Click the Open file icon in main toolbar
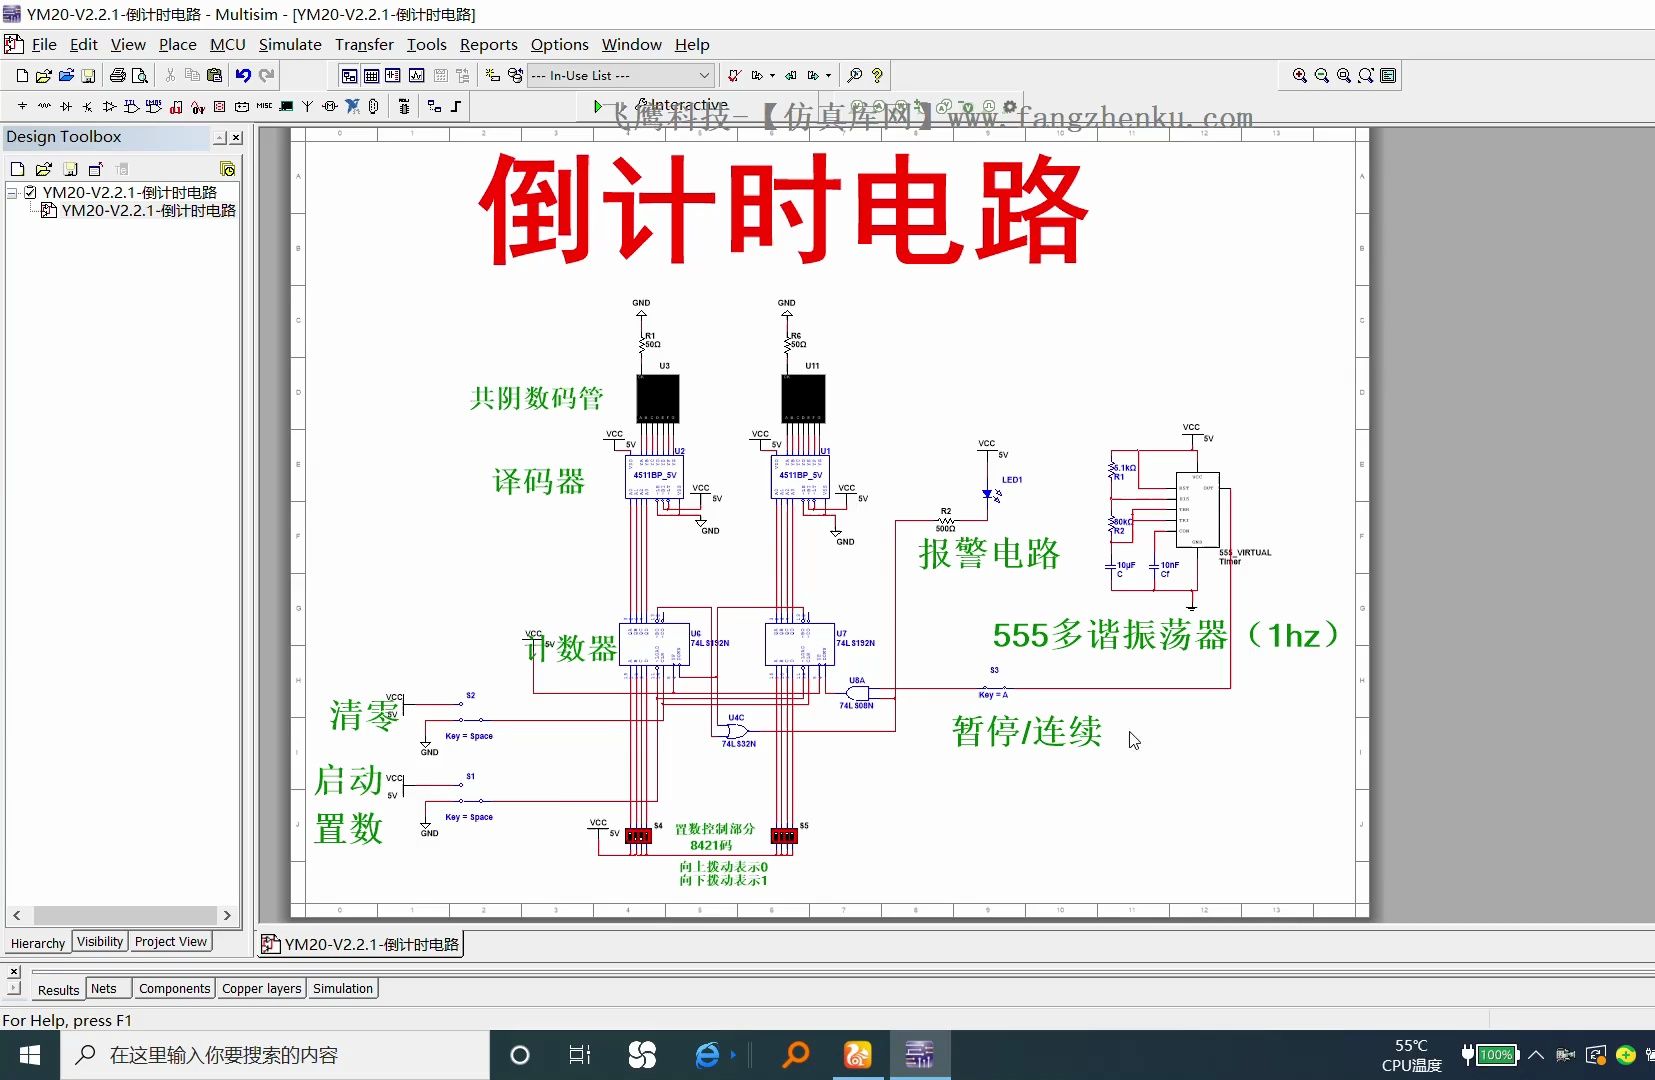This screenshot has width=1655, height=1080. (44, 76)
